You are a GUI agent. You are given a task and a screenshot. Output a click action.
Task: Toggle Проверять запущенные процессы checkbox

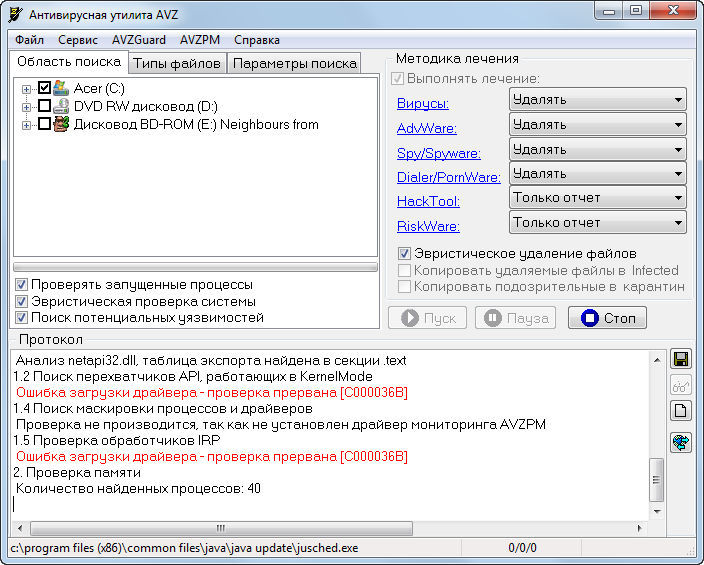pos(22,284)
